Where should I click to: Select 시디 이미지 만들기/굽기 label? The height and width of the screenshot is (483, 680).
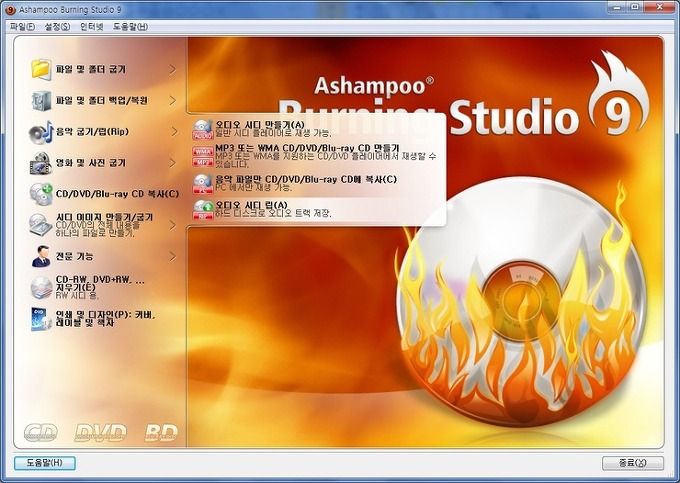click(104, 217)
